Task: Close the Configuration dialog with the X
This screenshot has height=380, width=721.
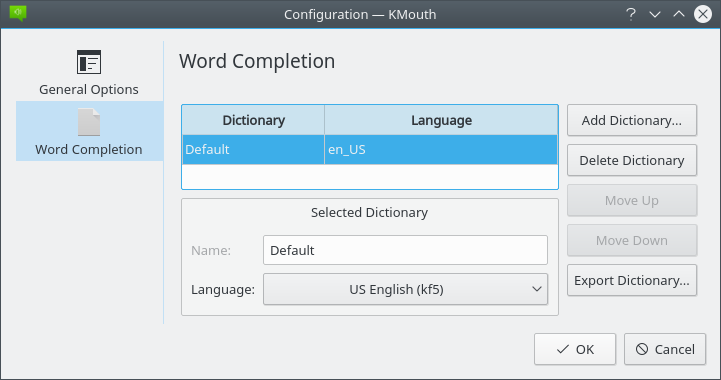Action: click(x=703, y=14)
